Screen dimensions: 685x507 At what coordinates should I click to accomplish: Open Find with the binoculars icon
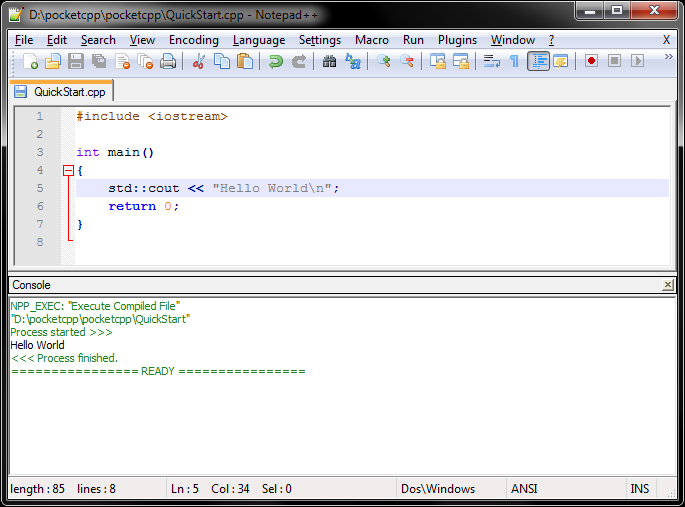click(329, 61)
